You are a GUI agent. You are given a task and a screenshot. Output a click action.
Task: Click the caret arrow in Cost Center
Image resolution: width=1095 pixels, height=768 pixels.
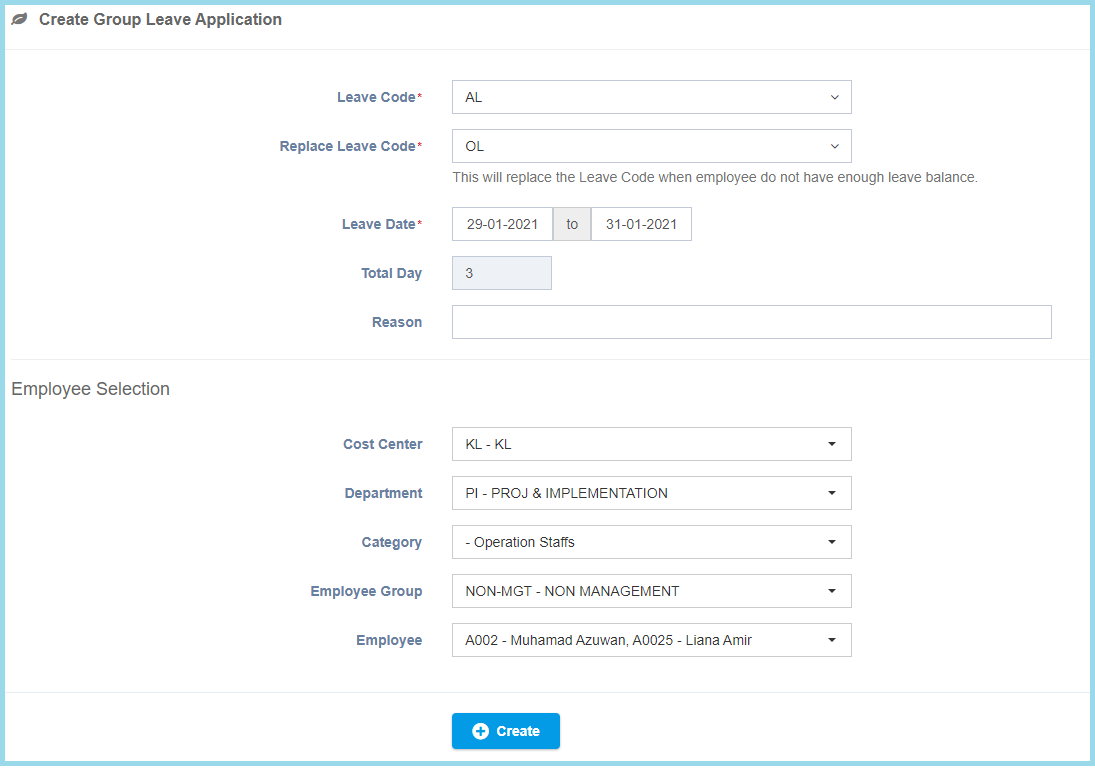point(832,444)
